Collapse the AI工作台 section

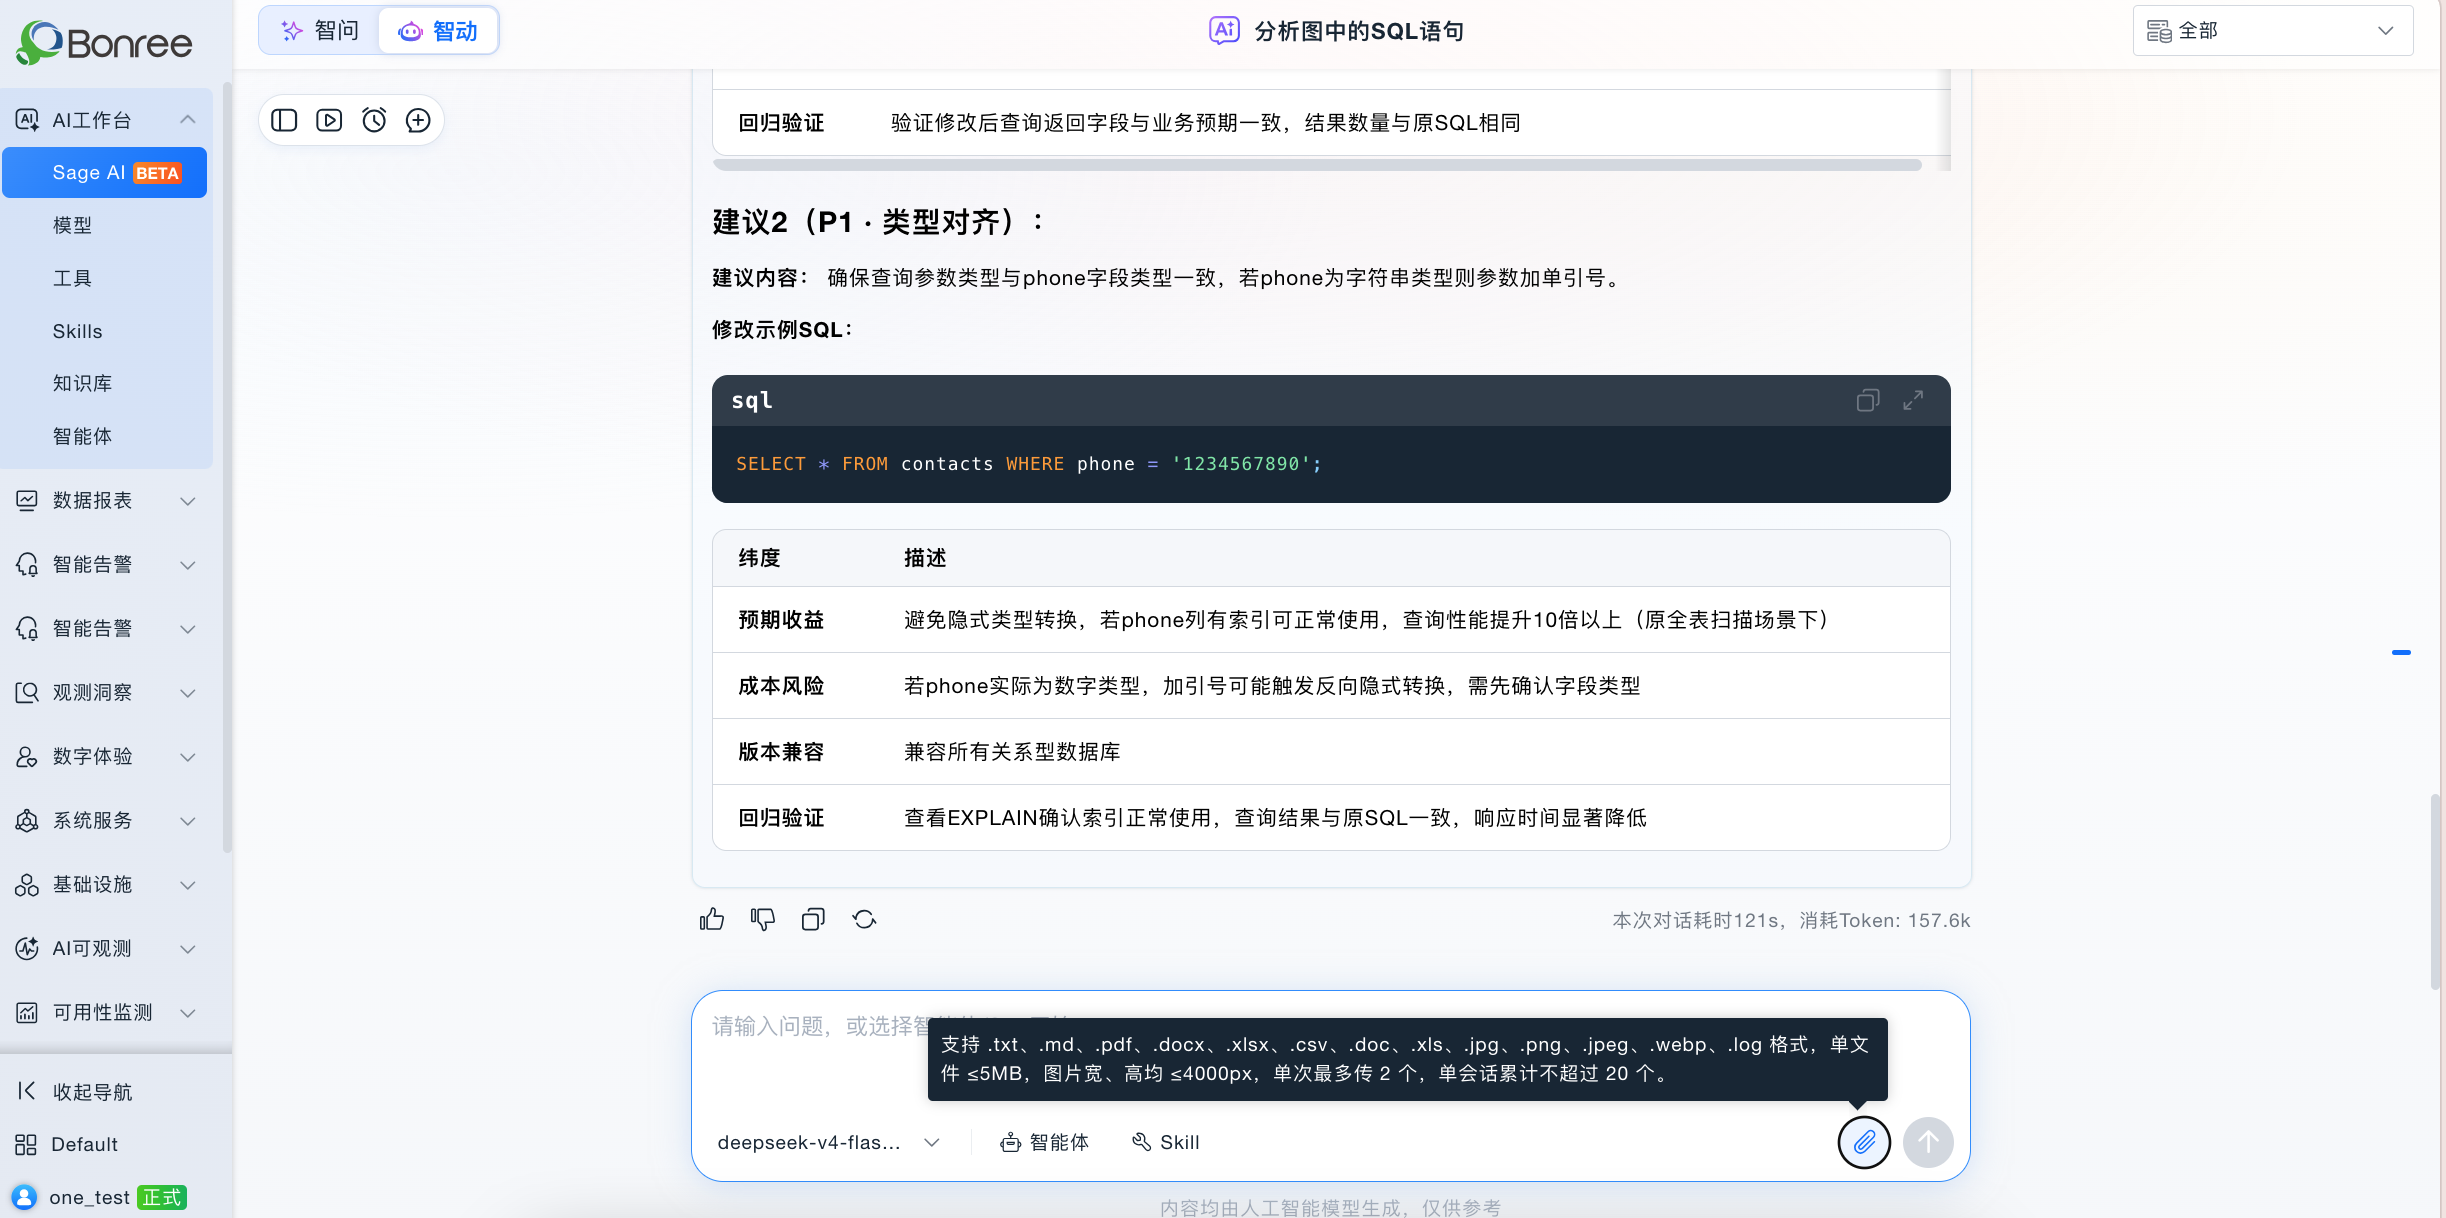pyautogui.click(x=188, y=120)
